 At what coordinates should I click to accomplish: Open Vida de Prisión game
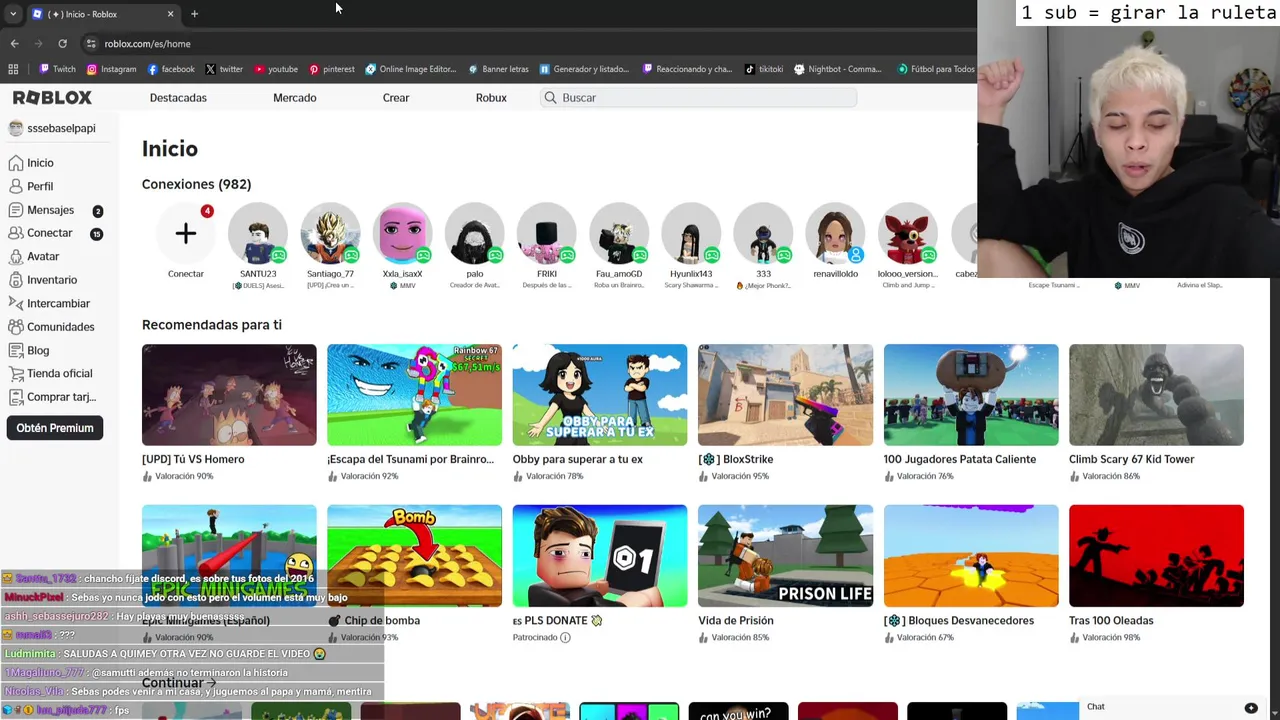point(785,556)
